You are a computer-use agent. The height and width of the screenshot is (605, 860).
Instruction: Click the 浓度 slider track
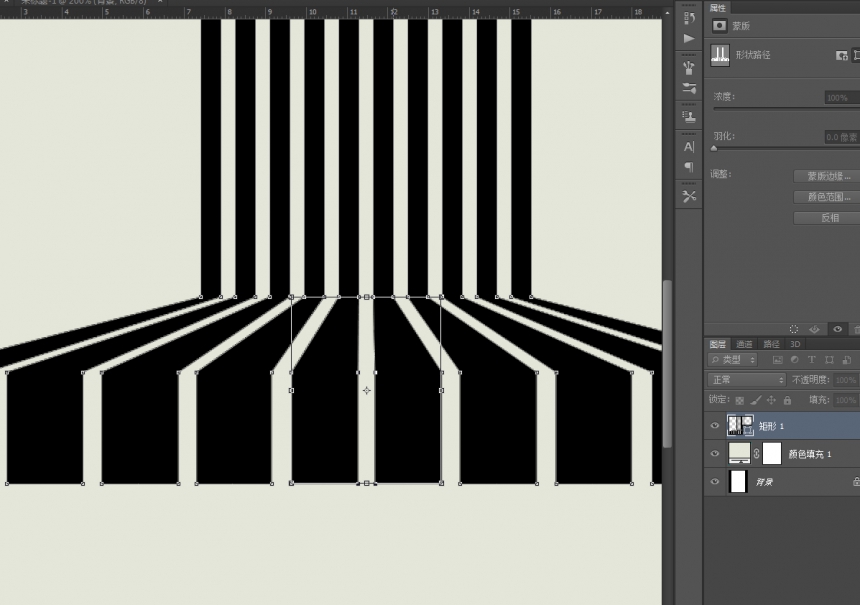786,109
